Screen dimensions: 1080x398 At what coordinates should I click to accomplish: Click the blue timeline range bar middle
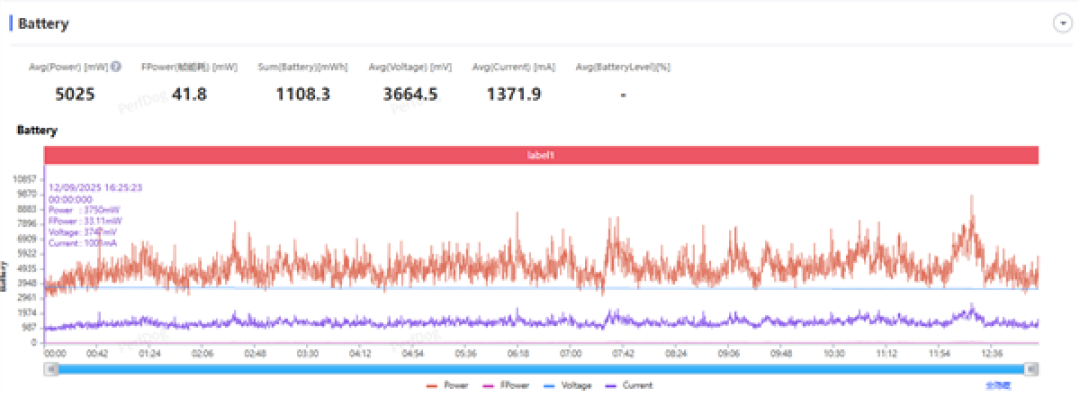pyautogui.click(x=541, y=370)
